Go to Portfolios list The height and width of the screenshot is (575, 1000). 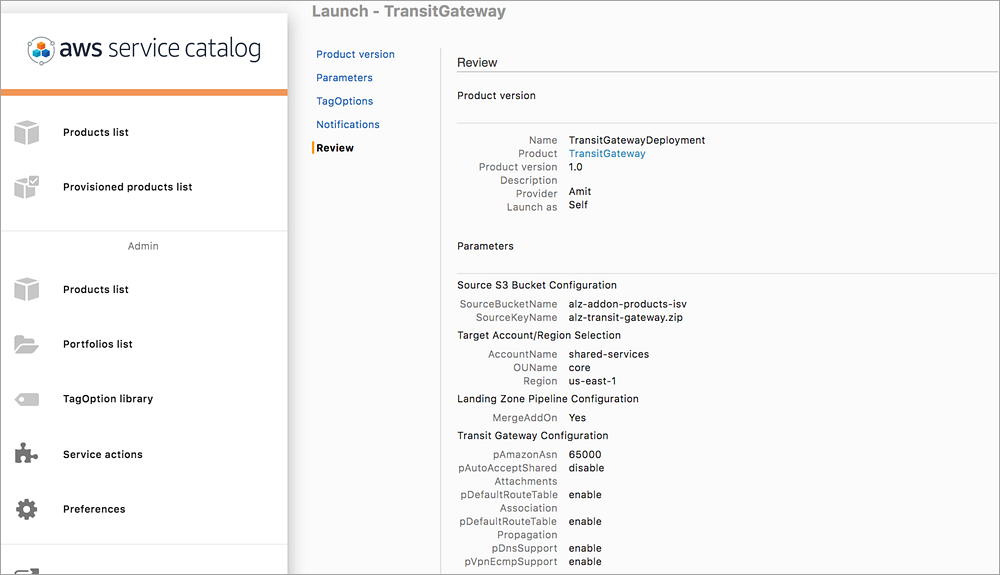(98, 344)
